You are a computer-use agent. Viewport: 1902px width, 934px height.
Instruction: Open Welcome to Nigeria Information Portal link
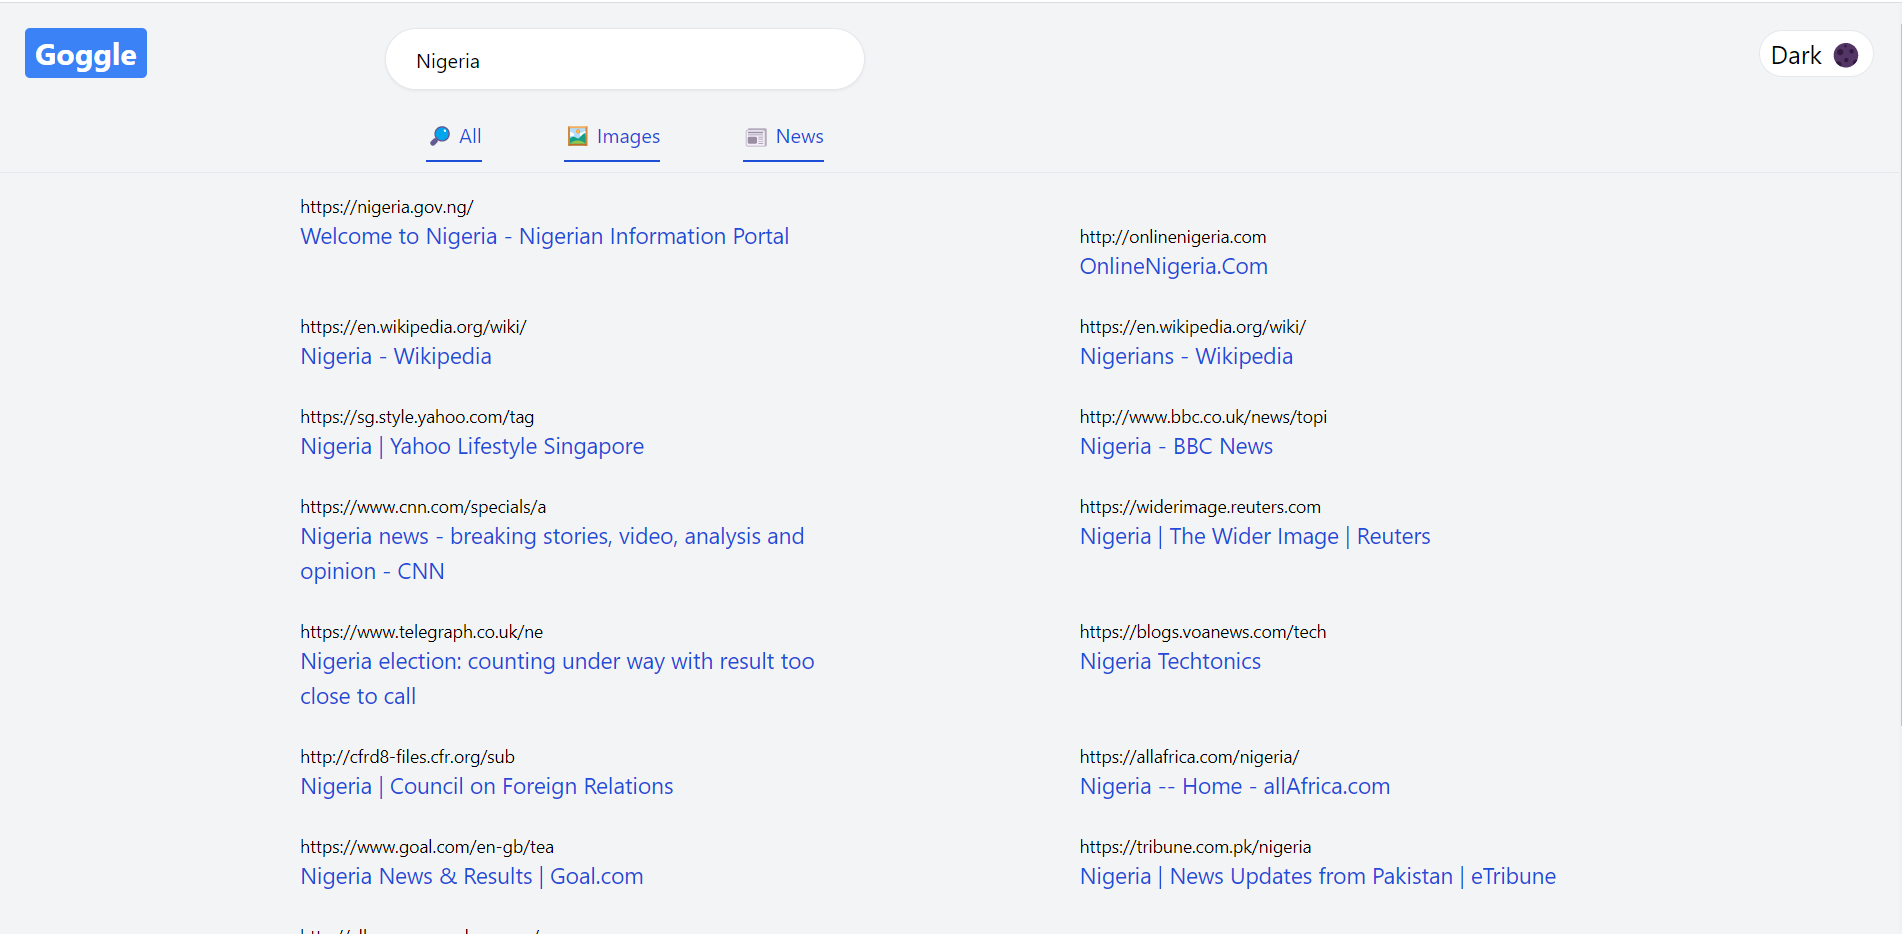pos(544,237)
